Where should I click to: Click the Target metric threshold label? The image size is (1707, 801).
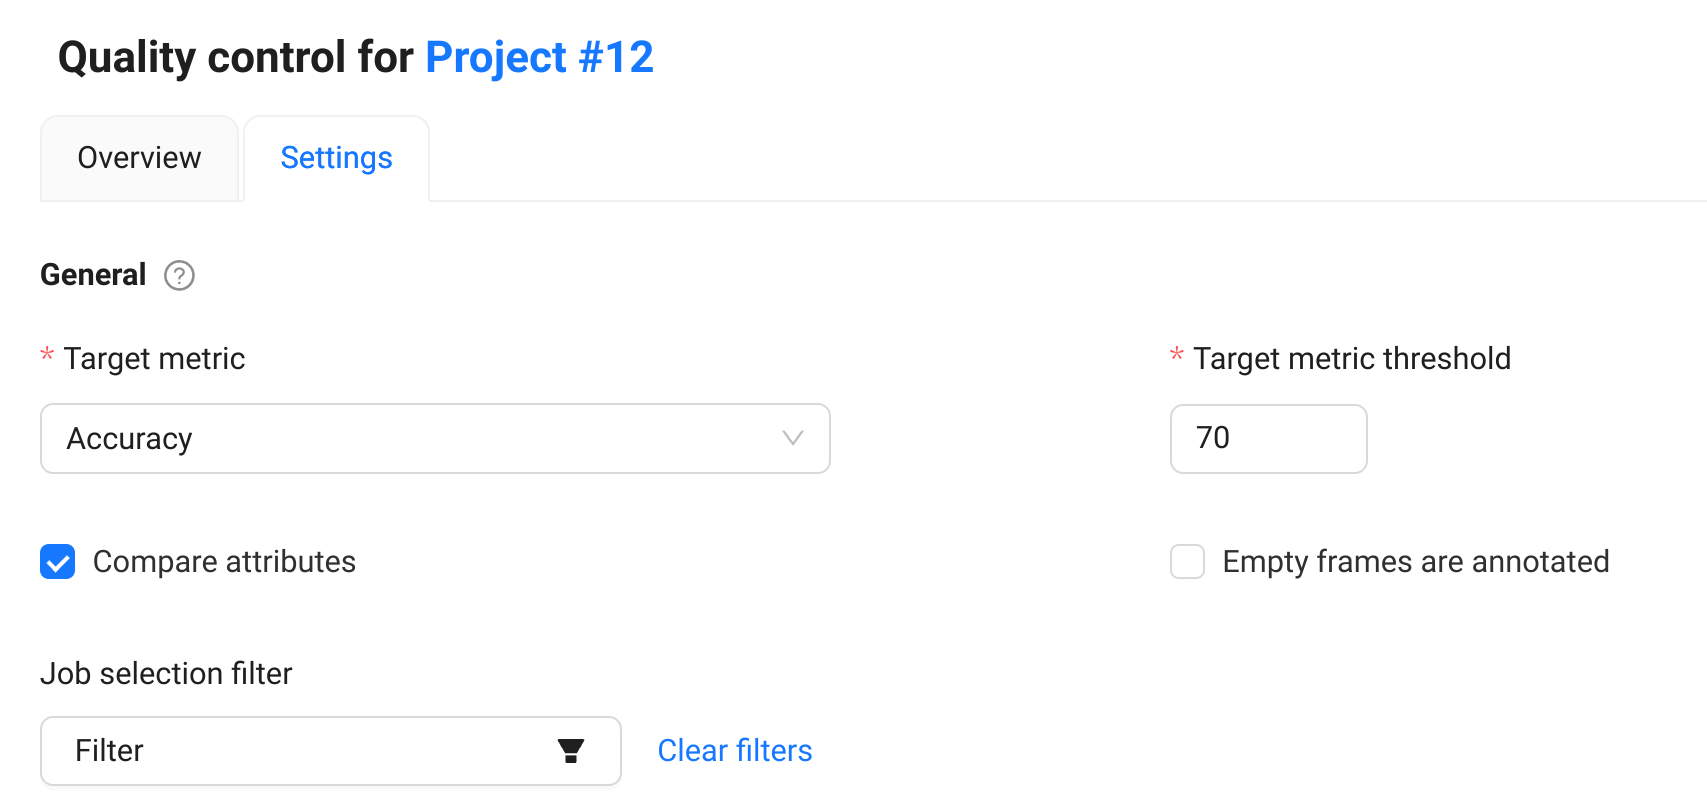coord(1351,359)
